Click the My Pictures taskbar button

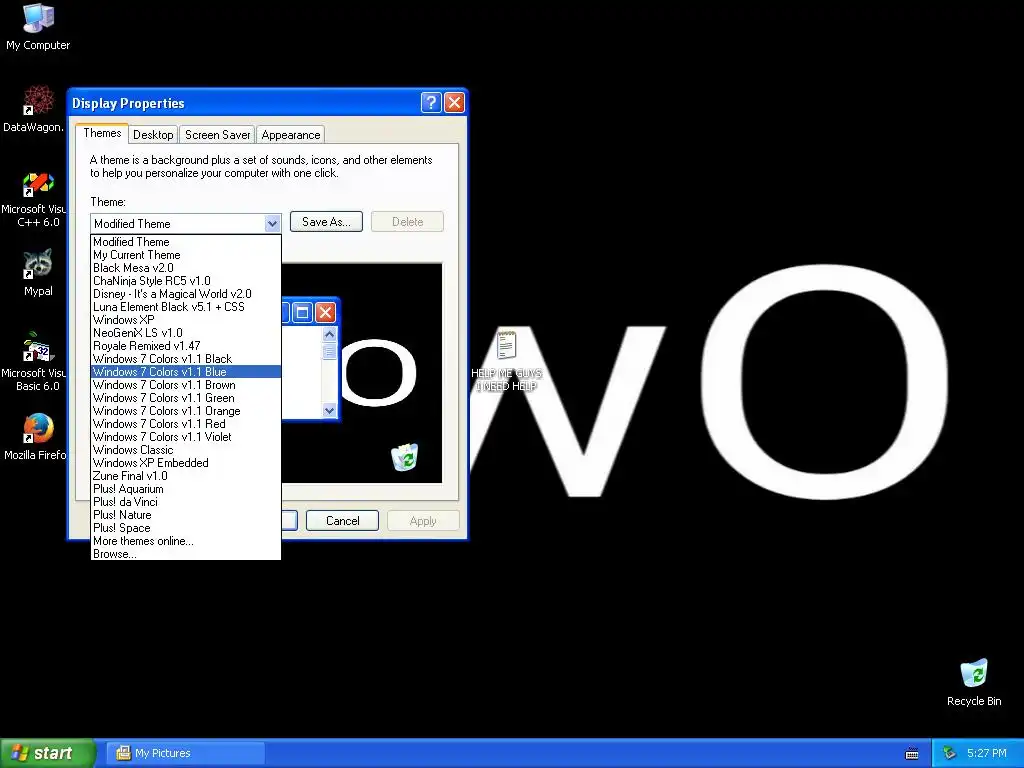[186, 753]
